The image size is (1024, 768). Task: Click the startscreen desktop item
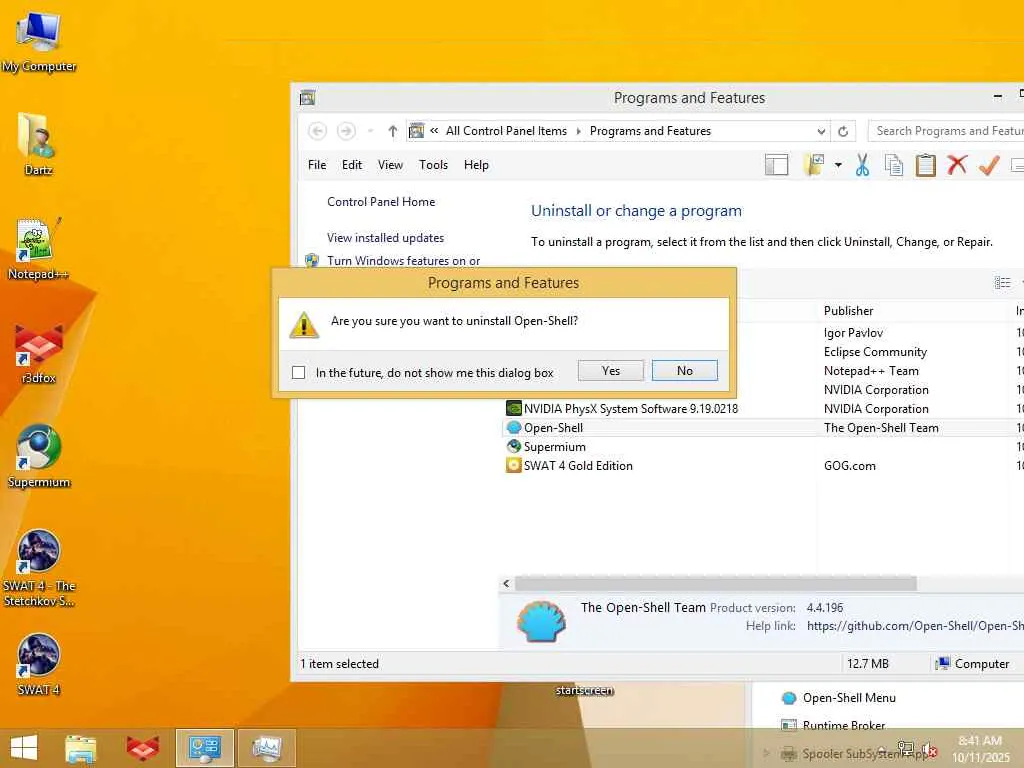[584, 690]
